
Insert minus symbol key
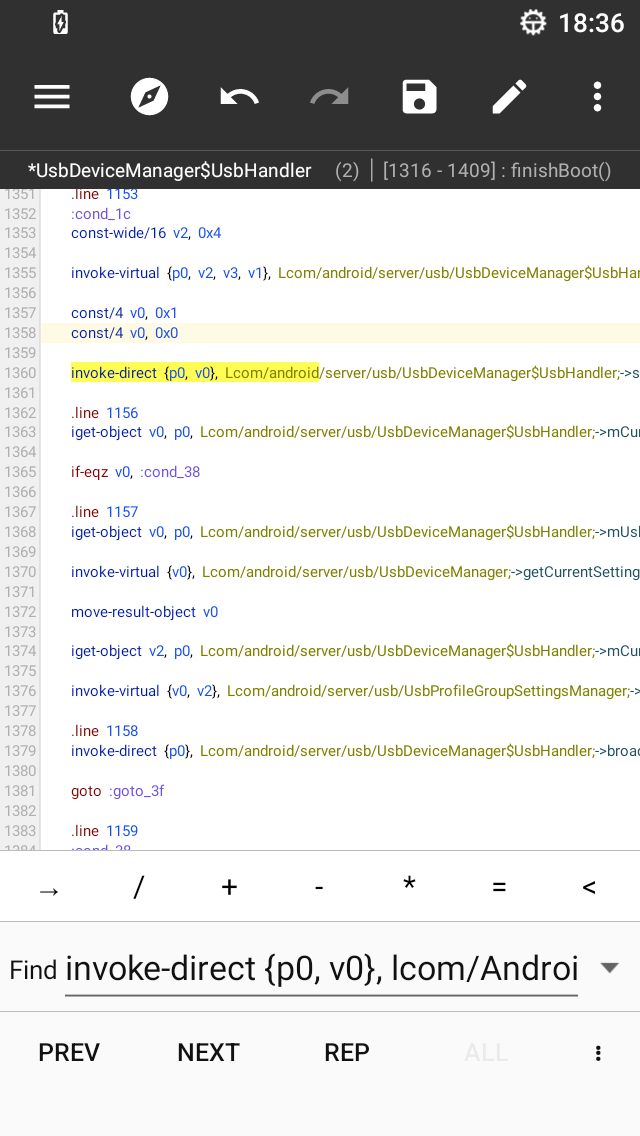[319, 887]
